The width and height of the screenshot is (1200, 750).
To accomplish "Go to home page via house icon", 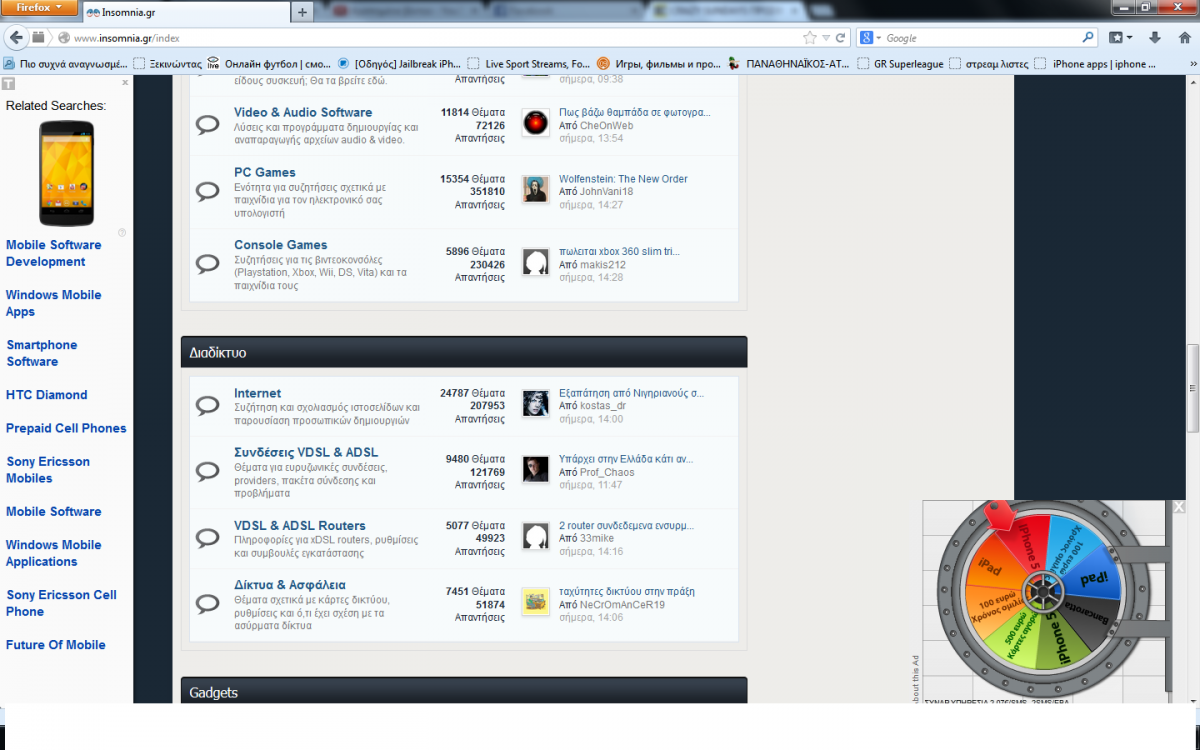I will click(1184, 38).
